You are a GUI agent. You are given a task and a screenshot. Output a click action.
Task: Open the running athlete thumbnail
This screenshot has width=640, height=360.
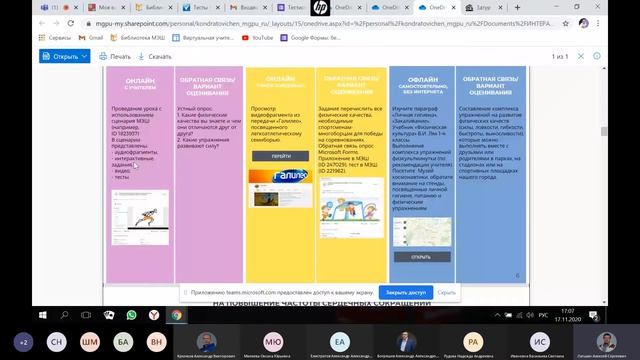coord(140,217)
